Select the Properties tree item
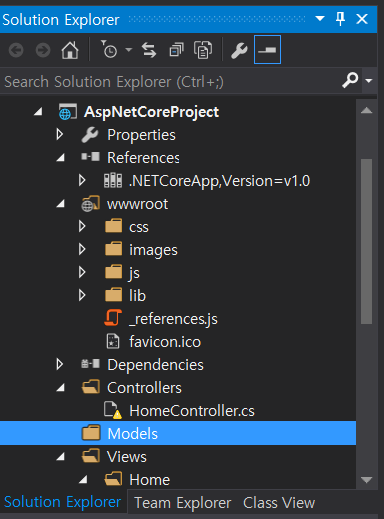The width and height of the screenshot is (384, 519). (141, 135)
